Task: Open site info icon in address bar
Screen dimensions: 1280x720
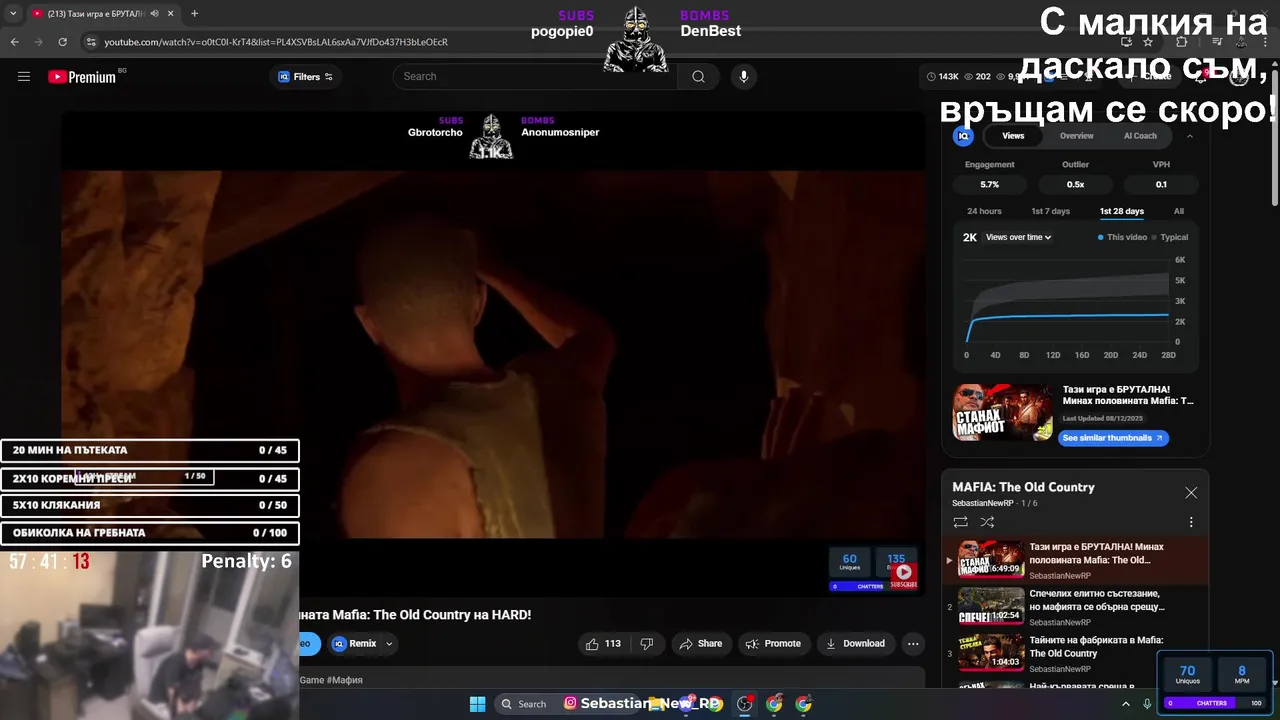Action: (91, 42)
